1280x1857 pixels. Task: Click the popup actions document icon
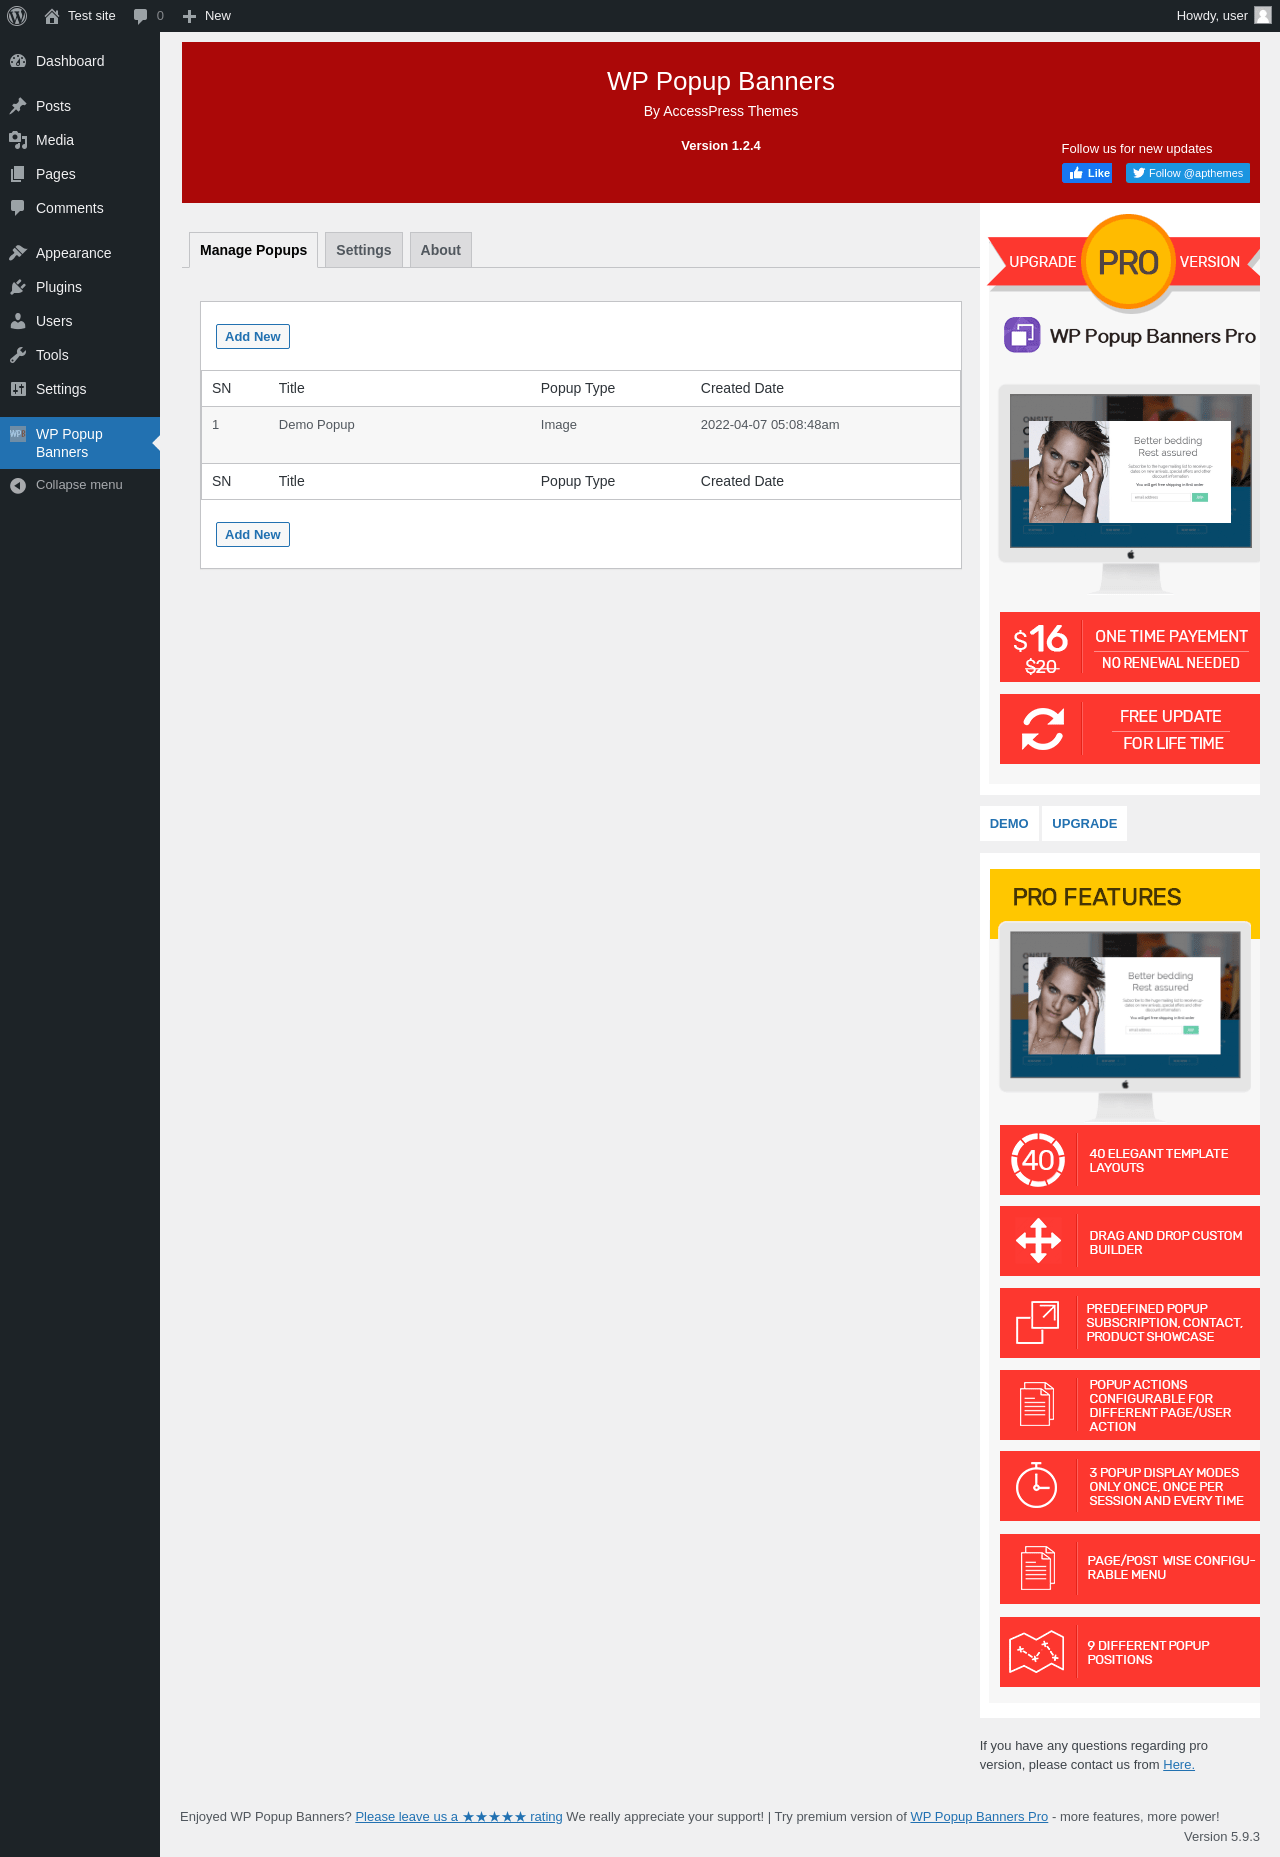coord(1037,1404)
